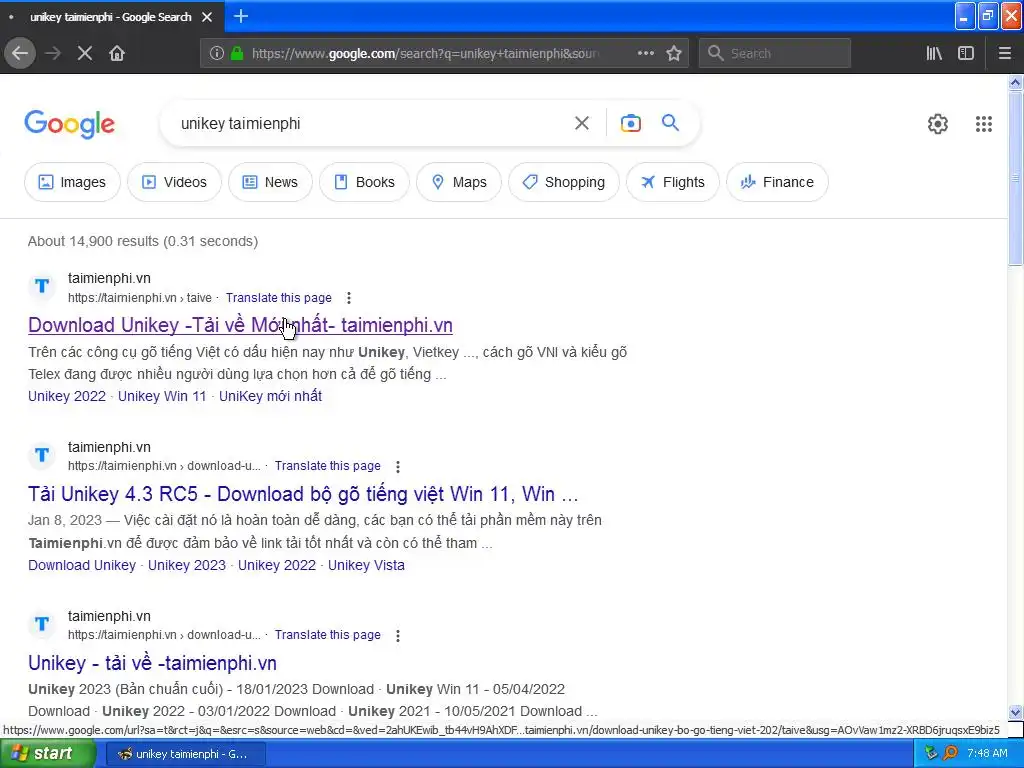Open Google quick settings gear icon

(x=938, y=123)
